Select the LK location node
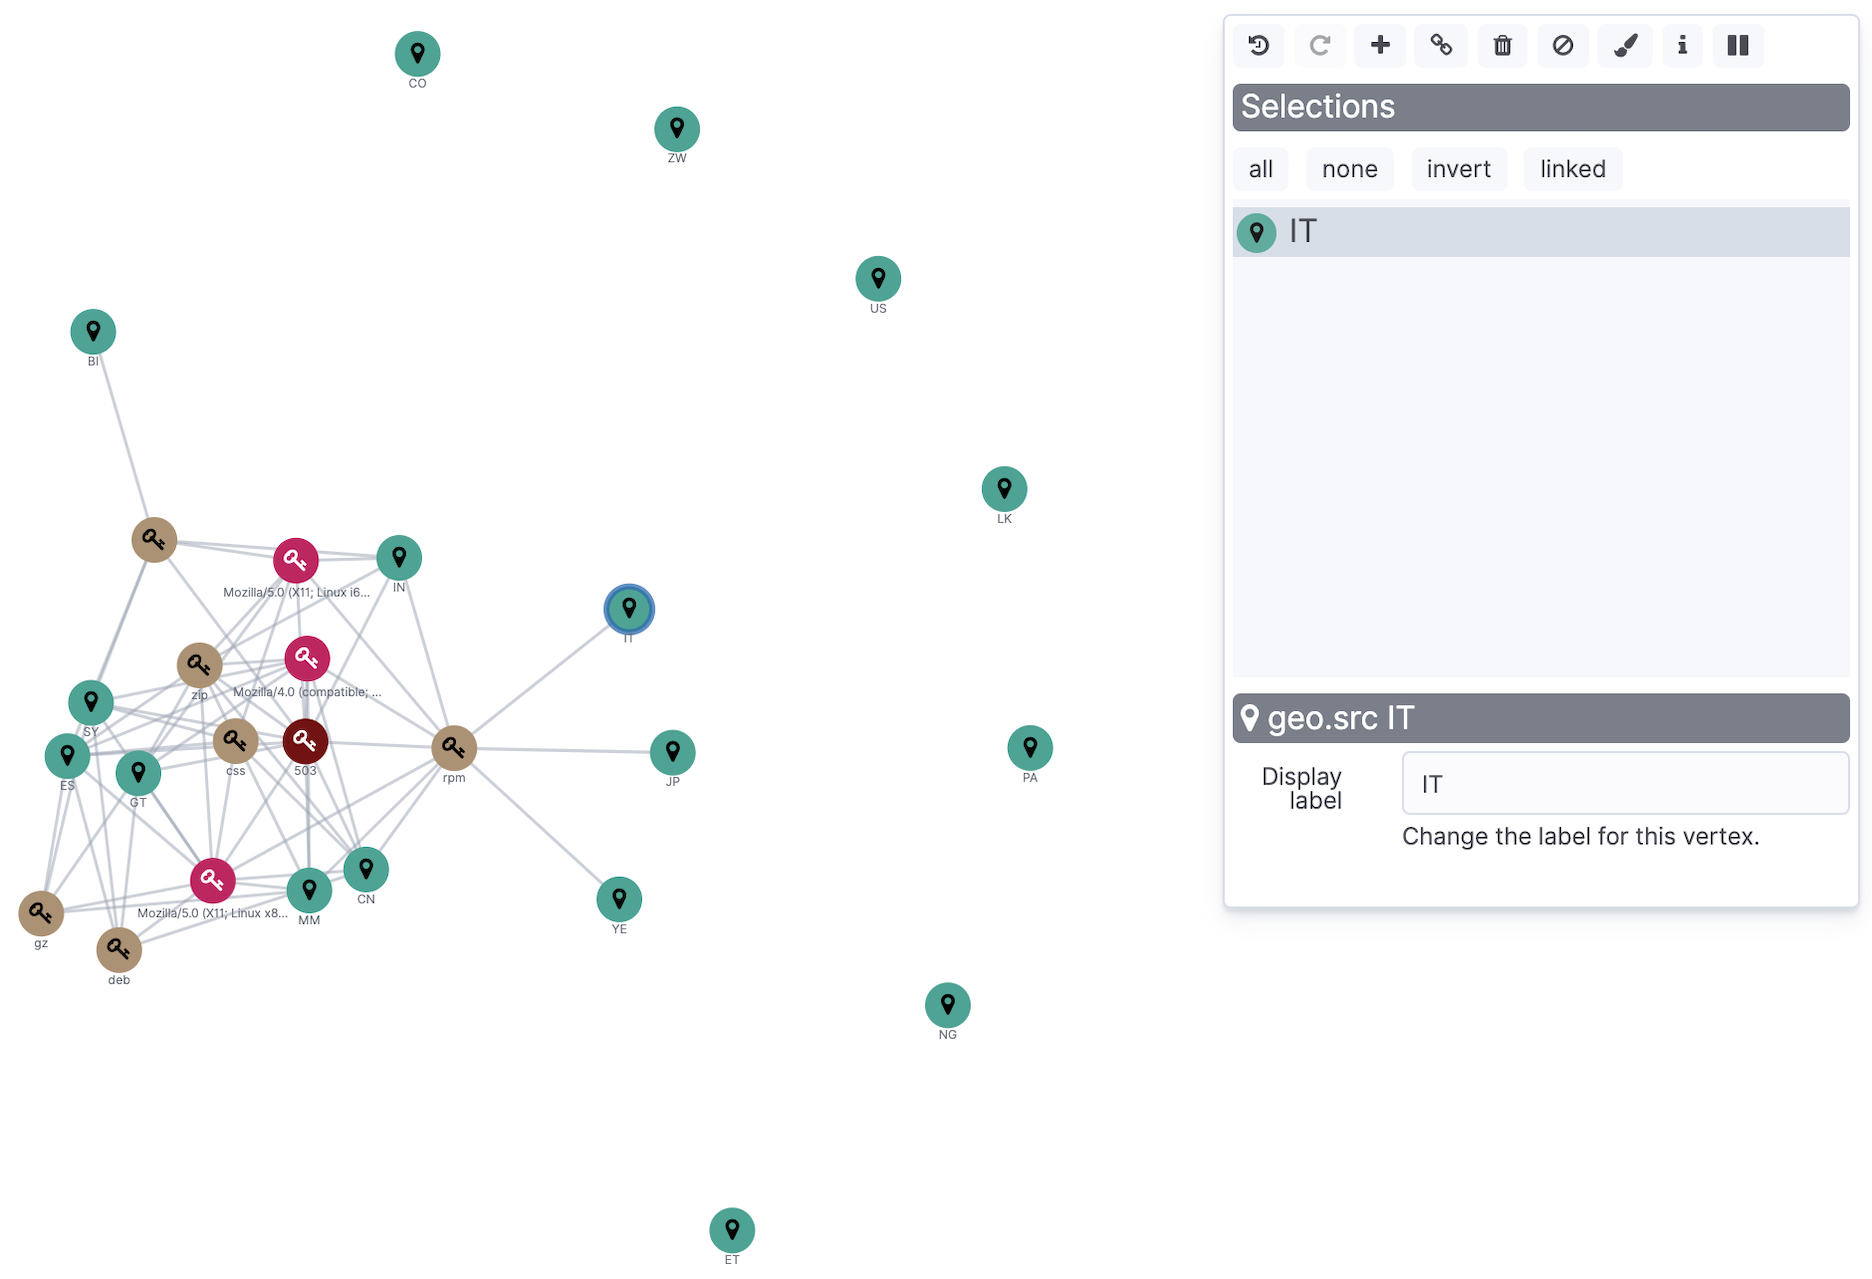Viewport: 1872px width, 1279px height. [1004, 489]
